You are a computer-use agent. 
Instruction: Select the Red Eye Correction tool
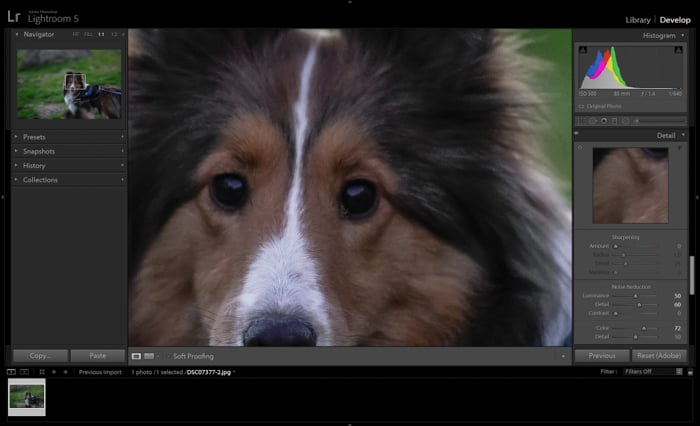click(x=604, y=121)
